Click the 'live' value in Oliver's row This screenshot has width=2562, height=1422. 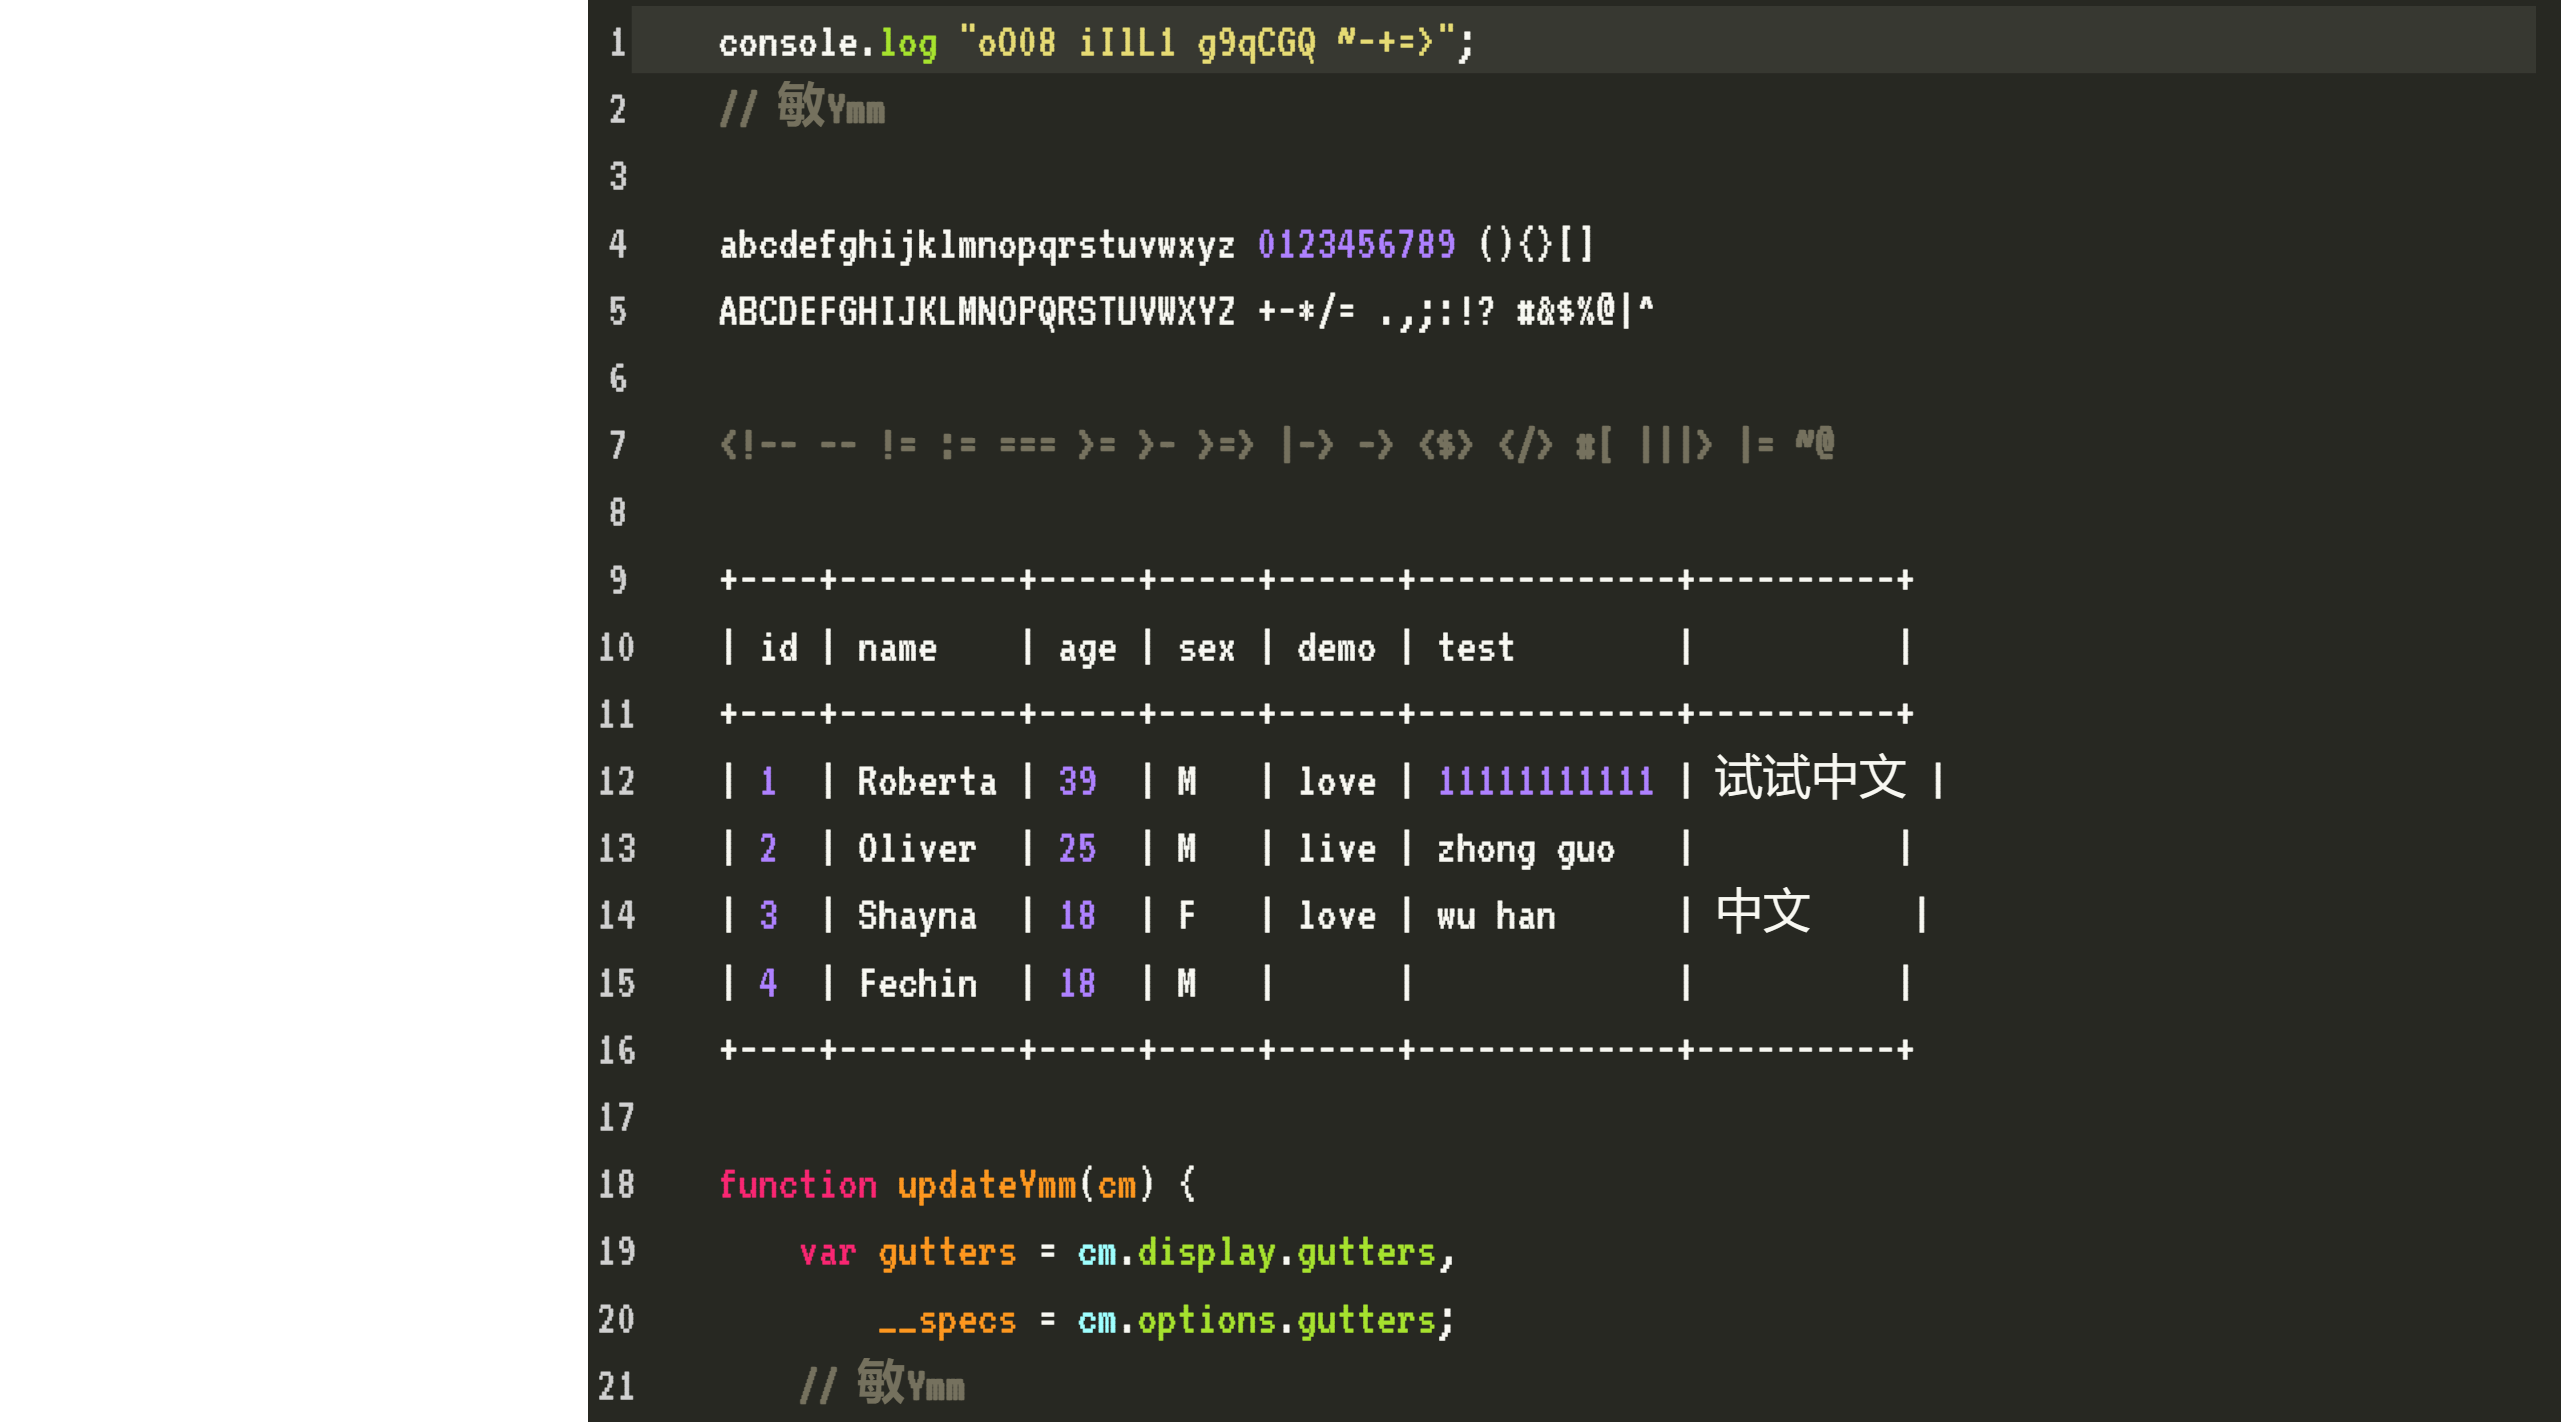coord(1336,848)
